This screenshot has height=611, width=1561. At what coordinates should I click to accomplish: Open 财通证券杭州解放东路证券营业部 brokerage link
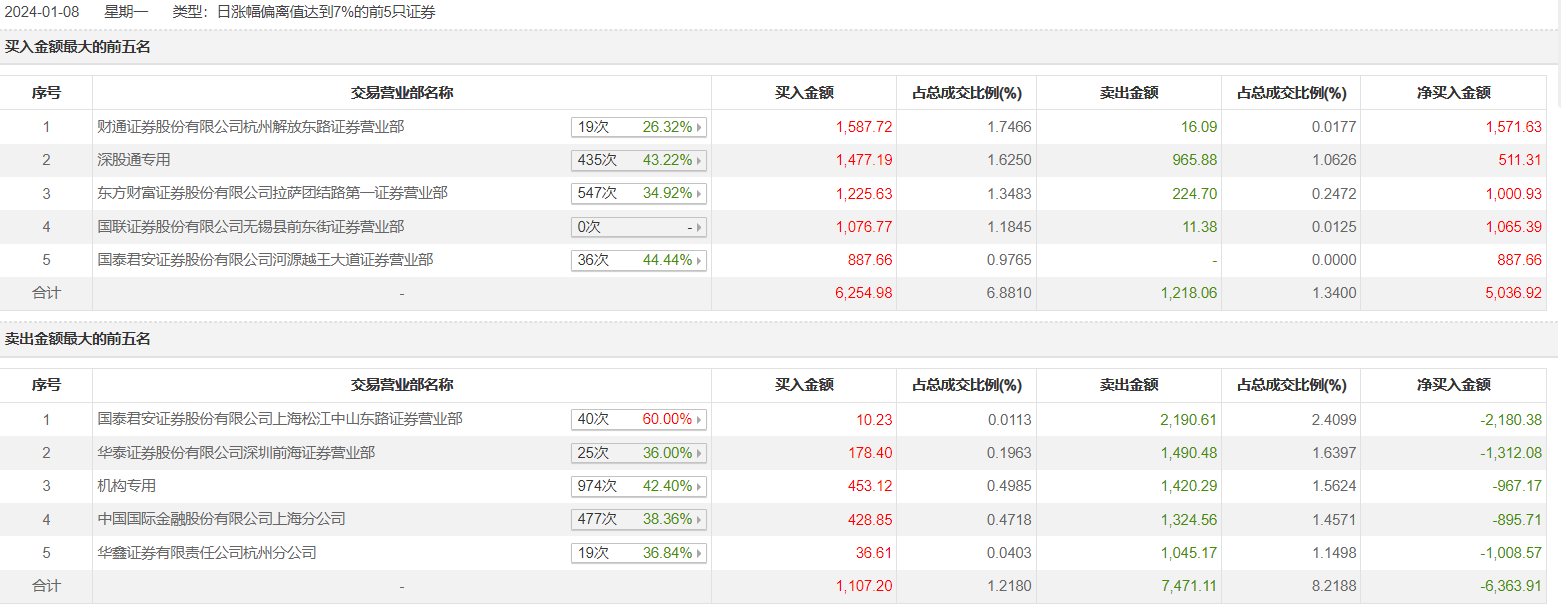click(250, 127)
